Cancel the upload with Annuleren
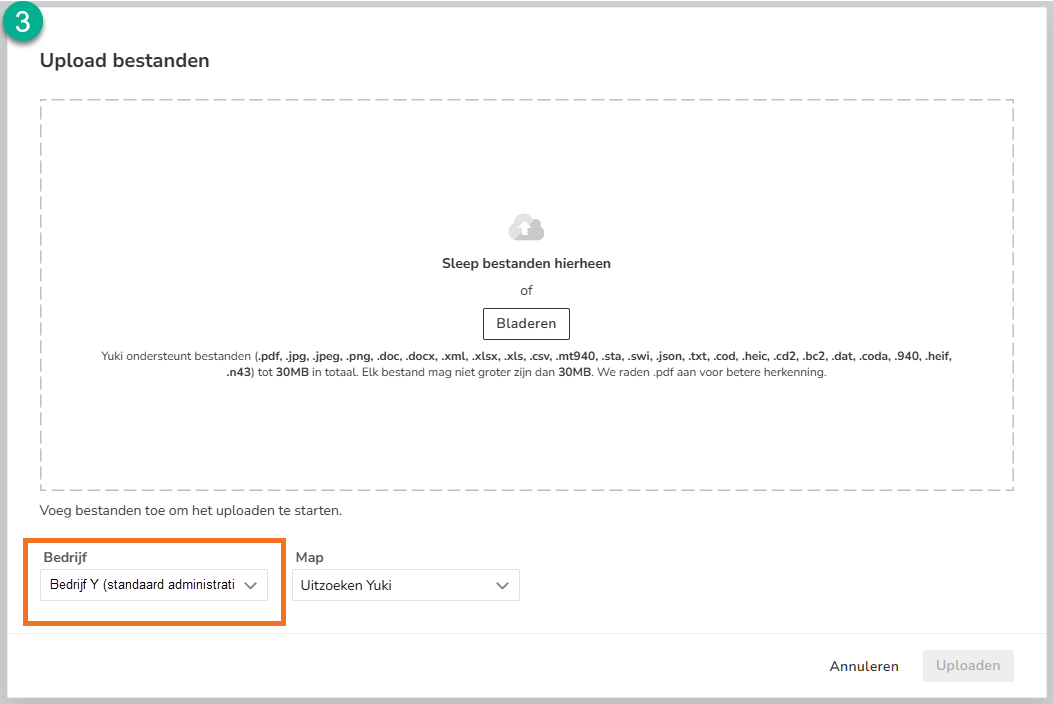Screen dimensions: 1053x704 [864, 666]
